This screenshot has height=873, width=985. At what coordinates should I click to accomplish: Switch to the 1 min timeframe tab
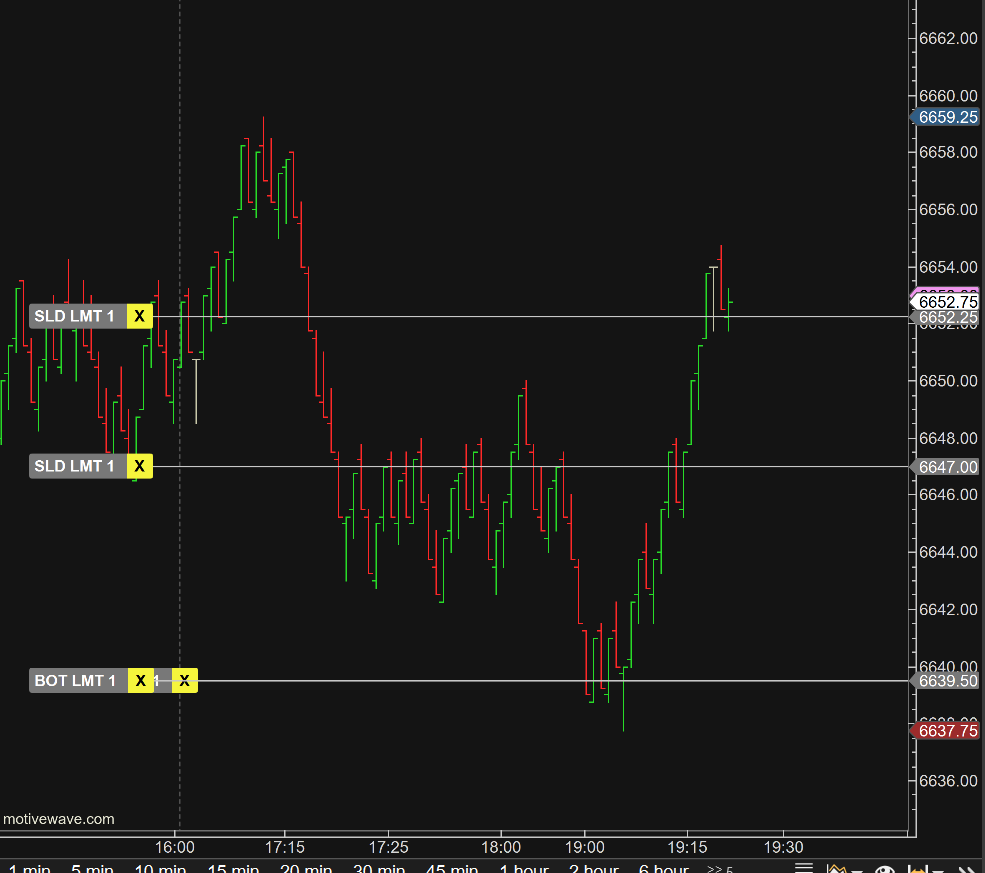click(x=29, y=868)
